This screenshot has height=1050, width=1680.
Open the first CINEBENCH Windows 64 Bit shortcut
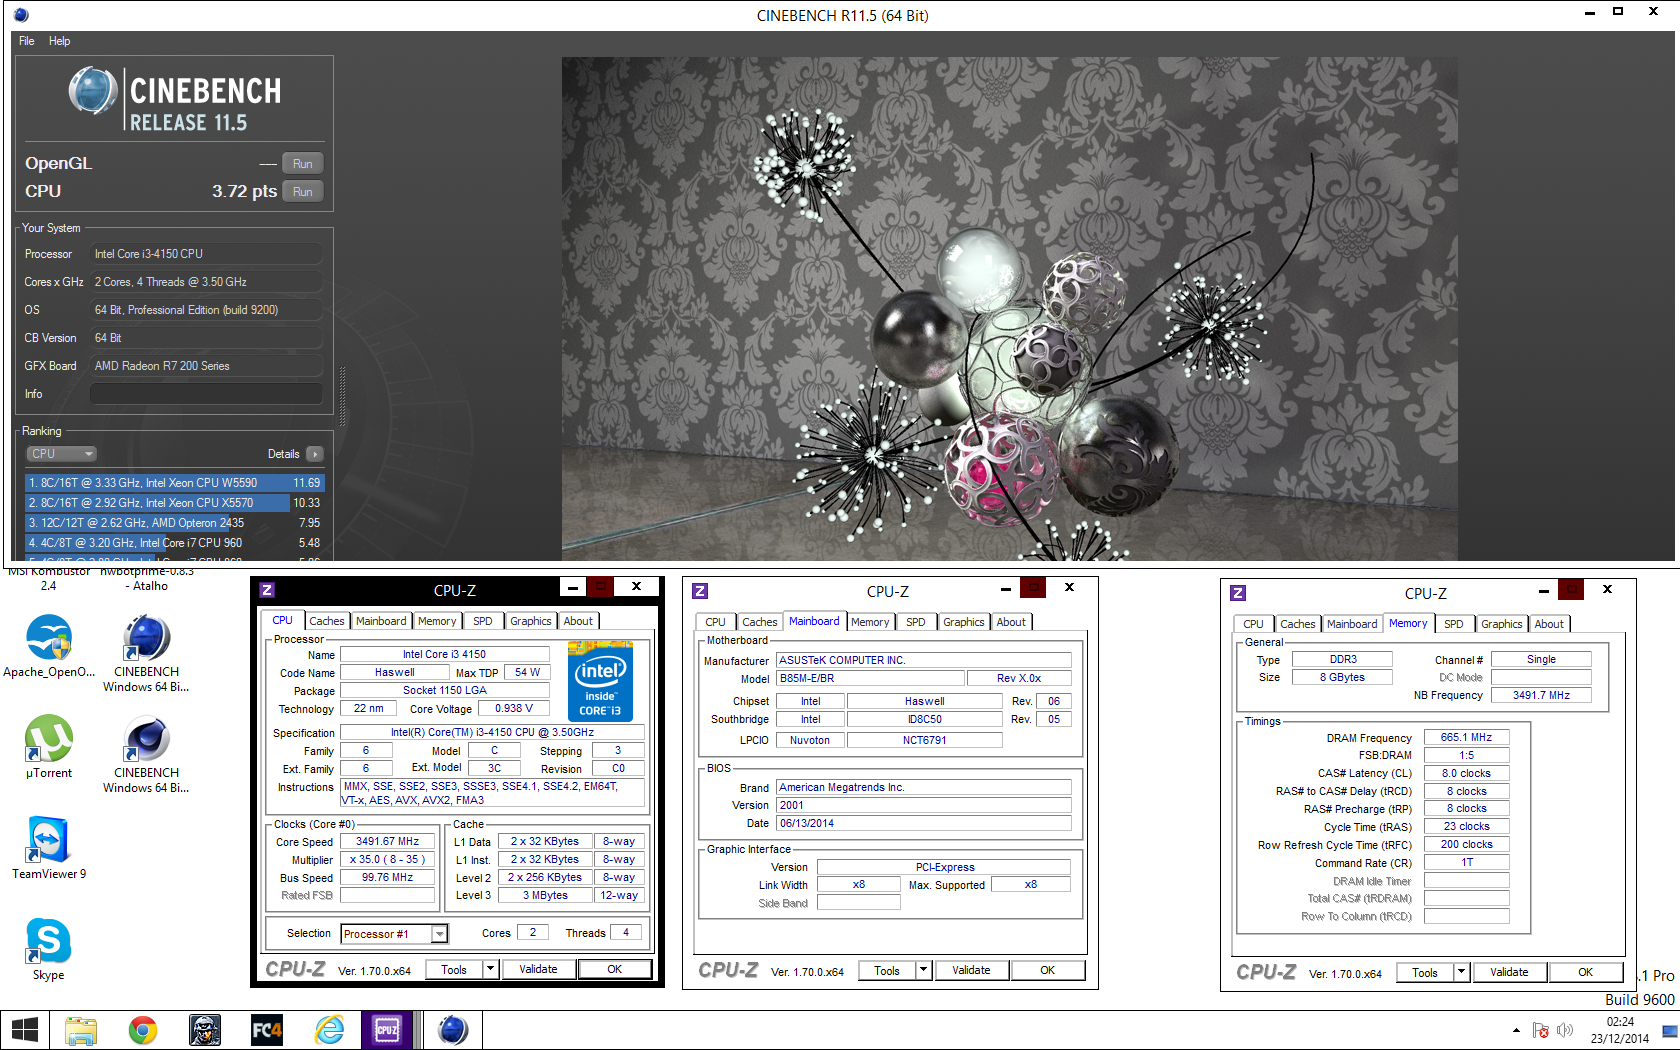coord(146,653)
